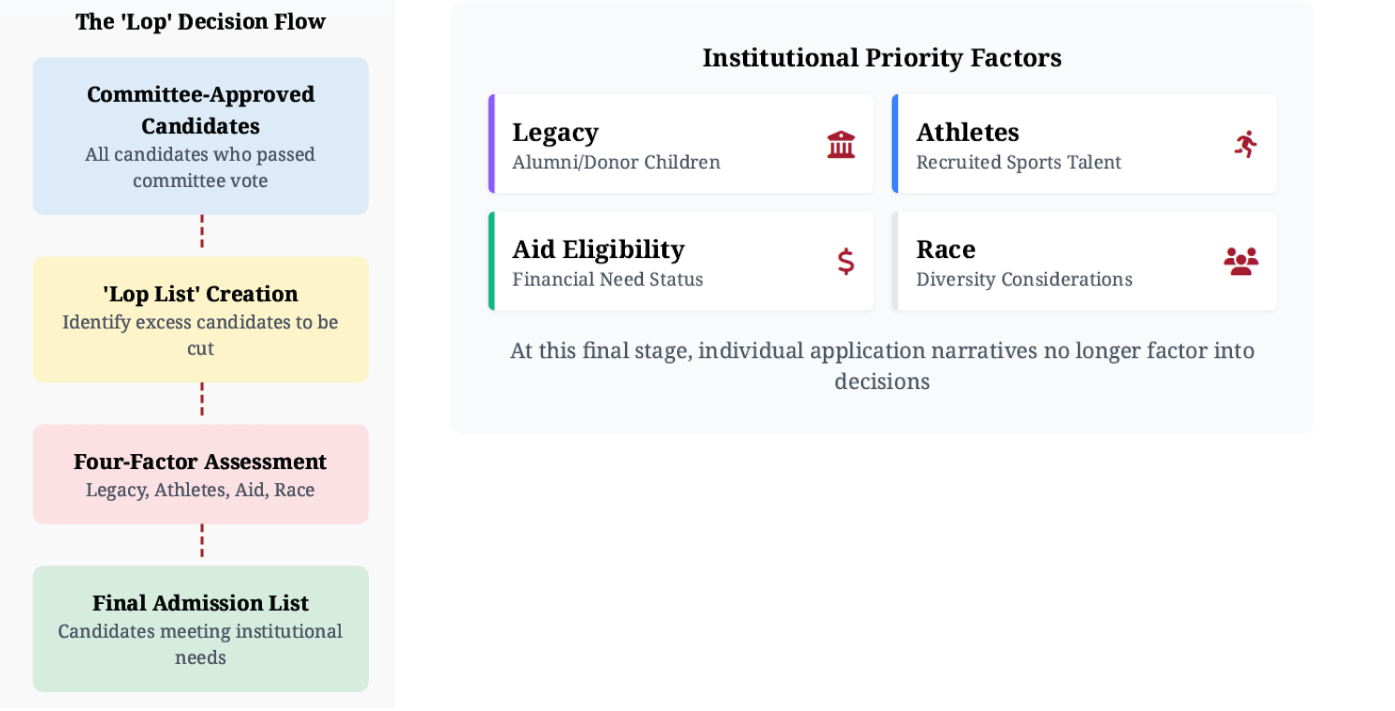The image size is (1395, 711).
Task: Click the final stage narrative note text
Action: tap(882, 366)
